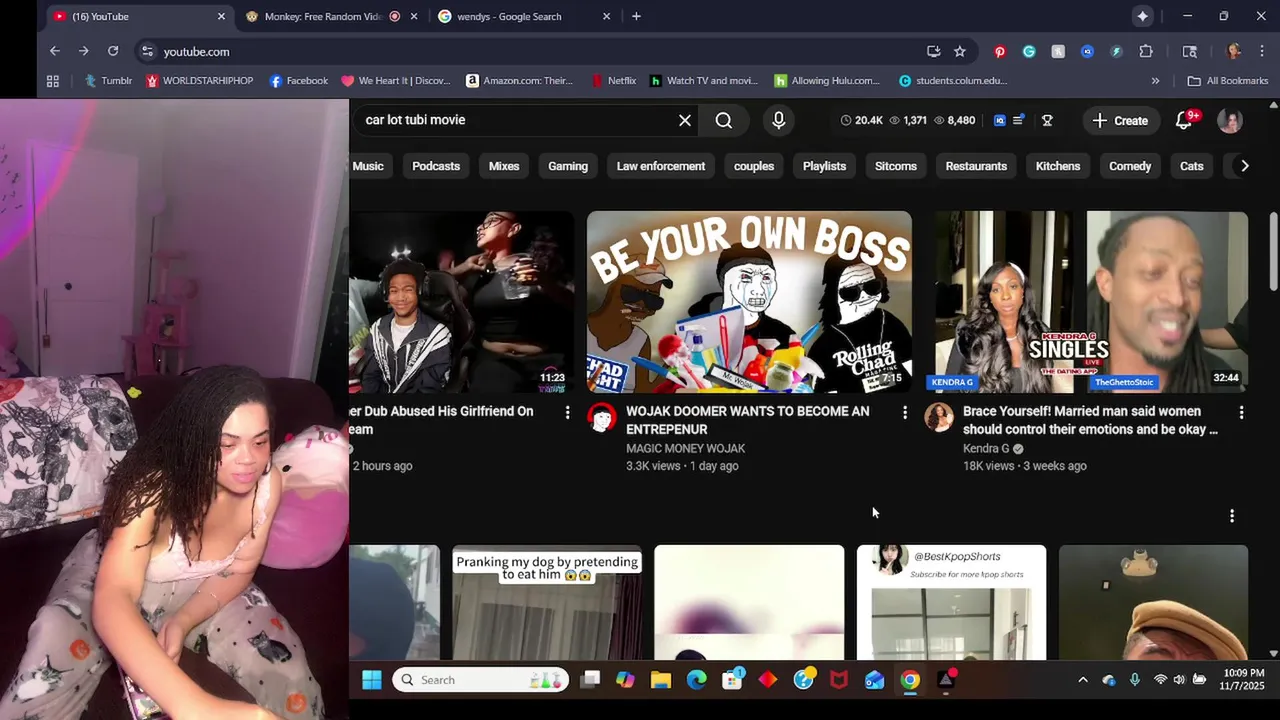Click the install app icon in address bar
1280x720 pixels.
[x=933, y=51]
